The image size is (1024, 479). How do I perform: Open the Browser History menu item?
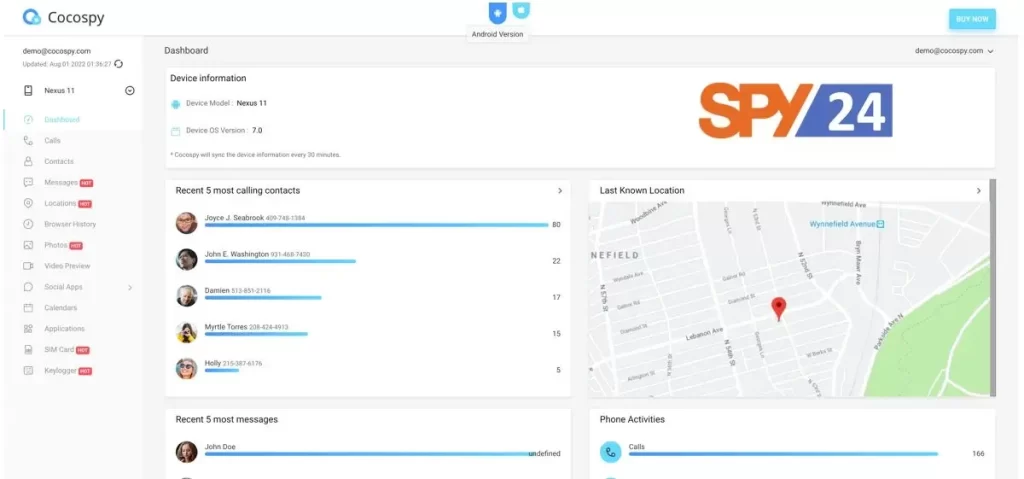[x=70, y=224]
